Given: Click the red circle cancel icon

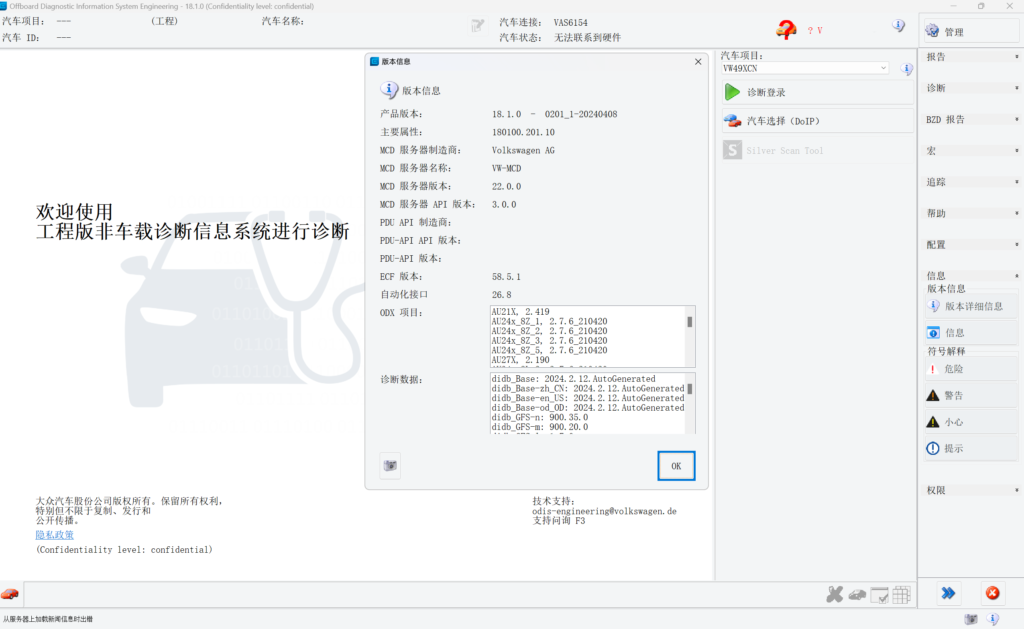Looking at the screenshot, I should click(992, 593).
